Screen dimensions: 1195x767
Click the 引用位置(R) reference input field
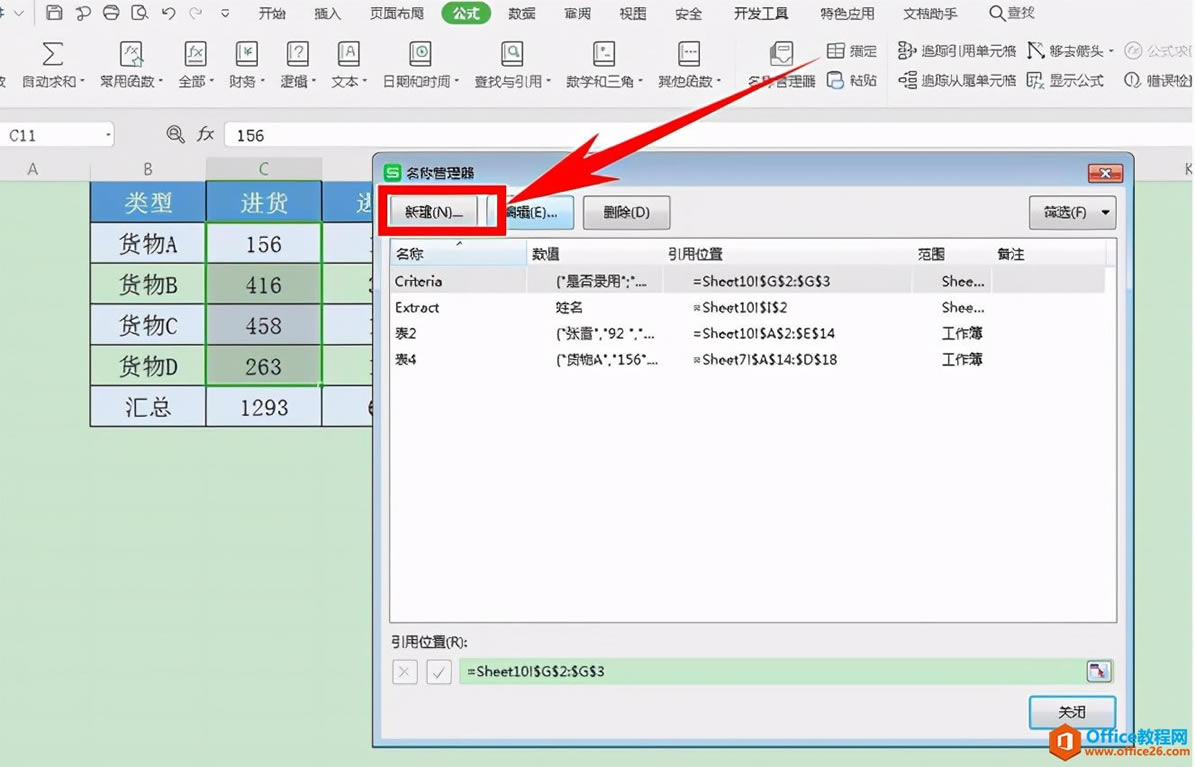coord(773,672)
